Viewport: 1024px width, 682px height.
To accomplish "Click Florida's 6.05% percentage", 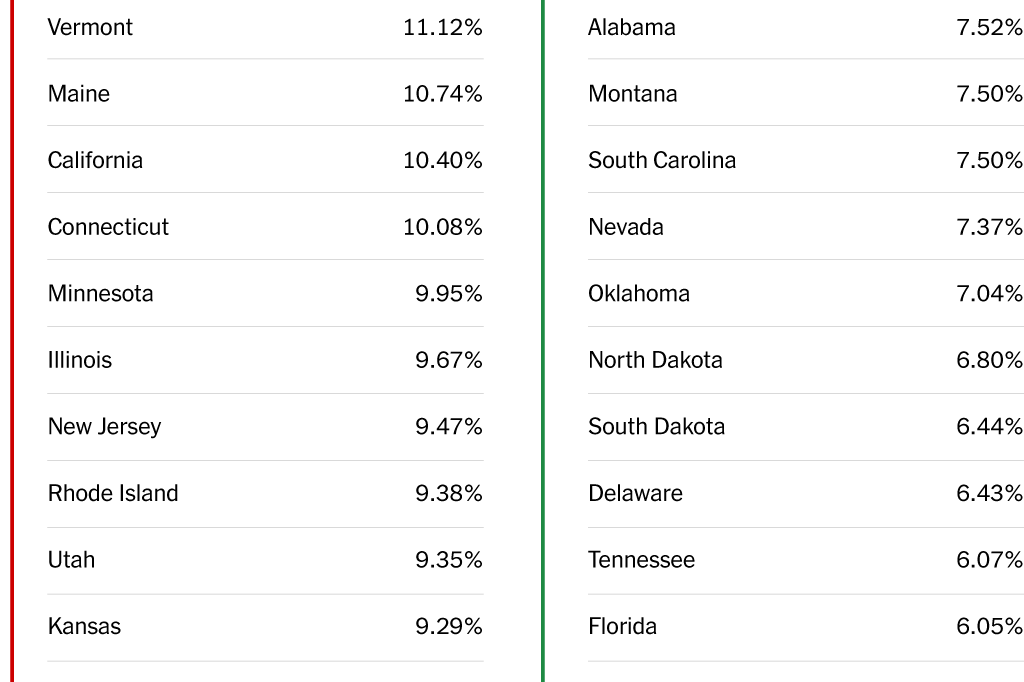I will 989,627.
